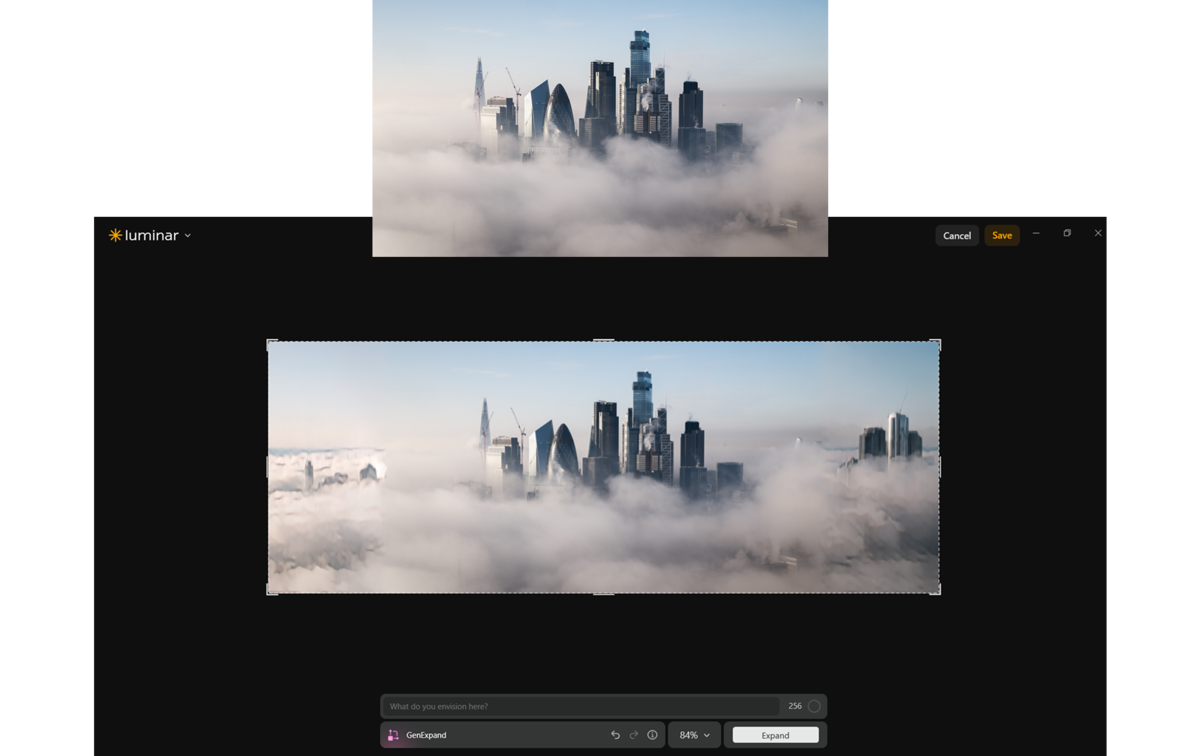Image resolution: width=1200 pixels, height=756 pixels.
Task: Open the info icon in GenExpand bar
Action: click(652, 735)
